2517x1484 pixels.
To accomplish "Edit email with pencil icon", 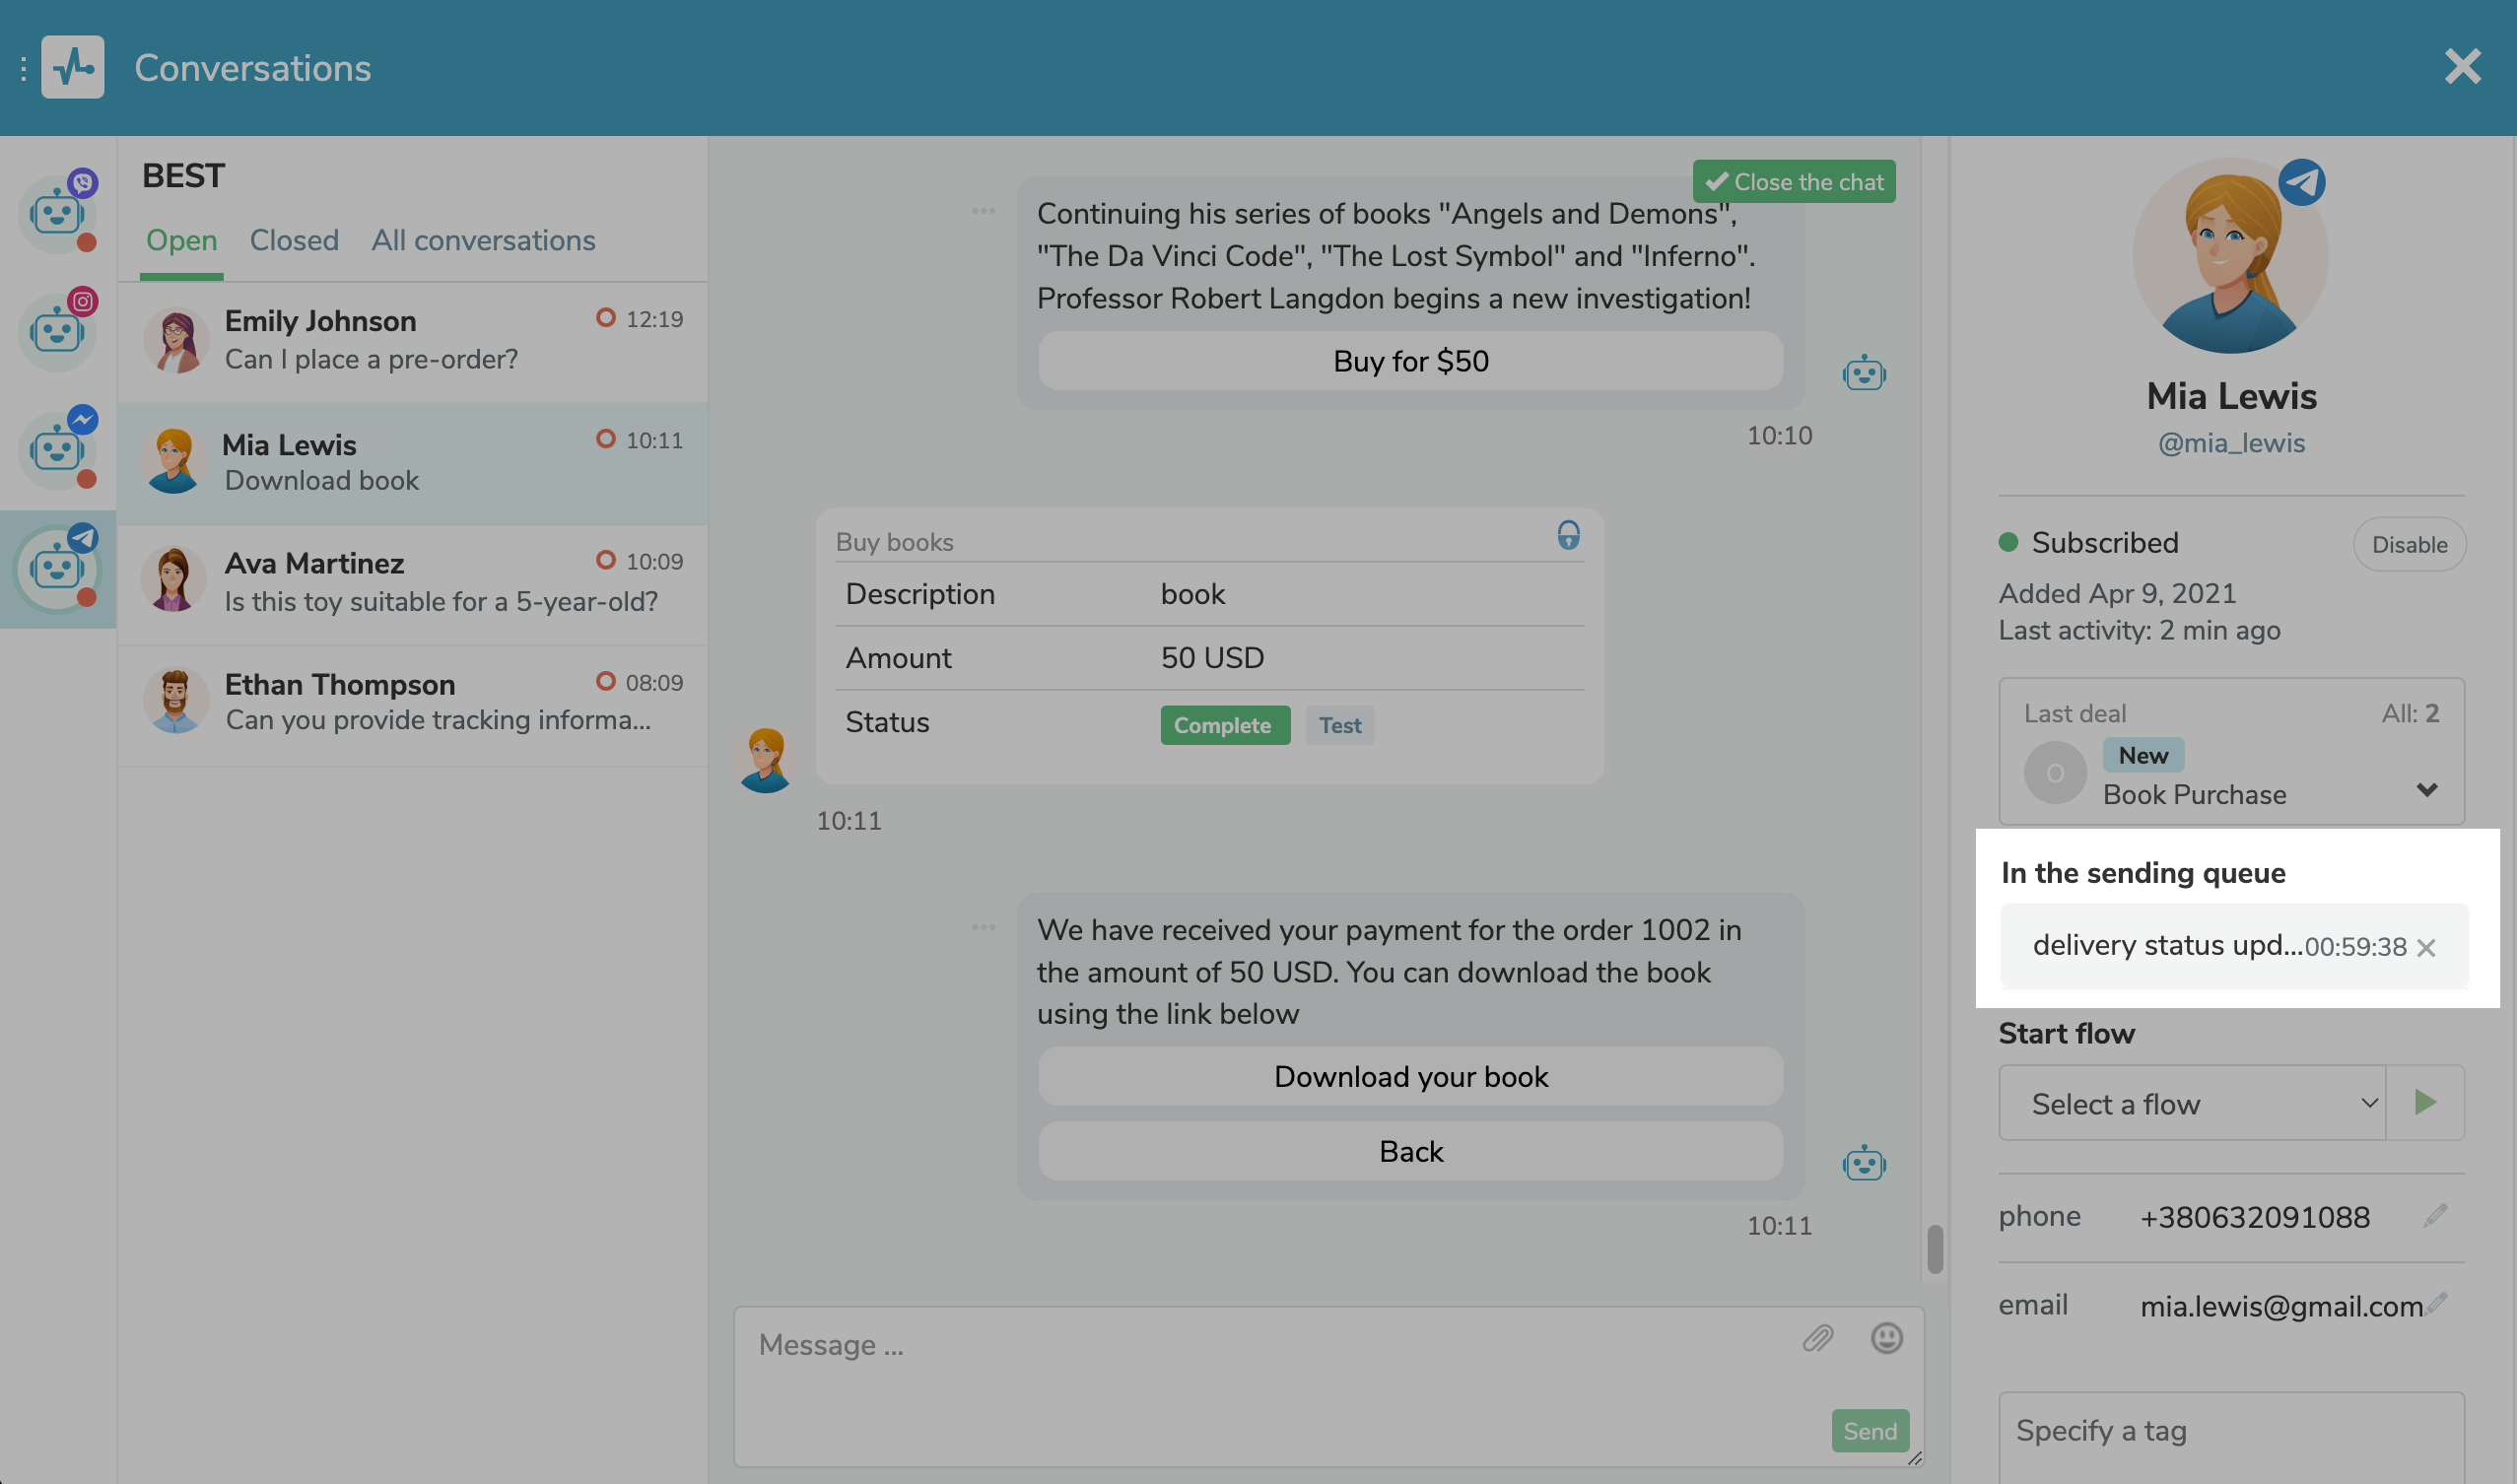I will pyautogui.click(x=2438, y=1302).
